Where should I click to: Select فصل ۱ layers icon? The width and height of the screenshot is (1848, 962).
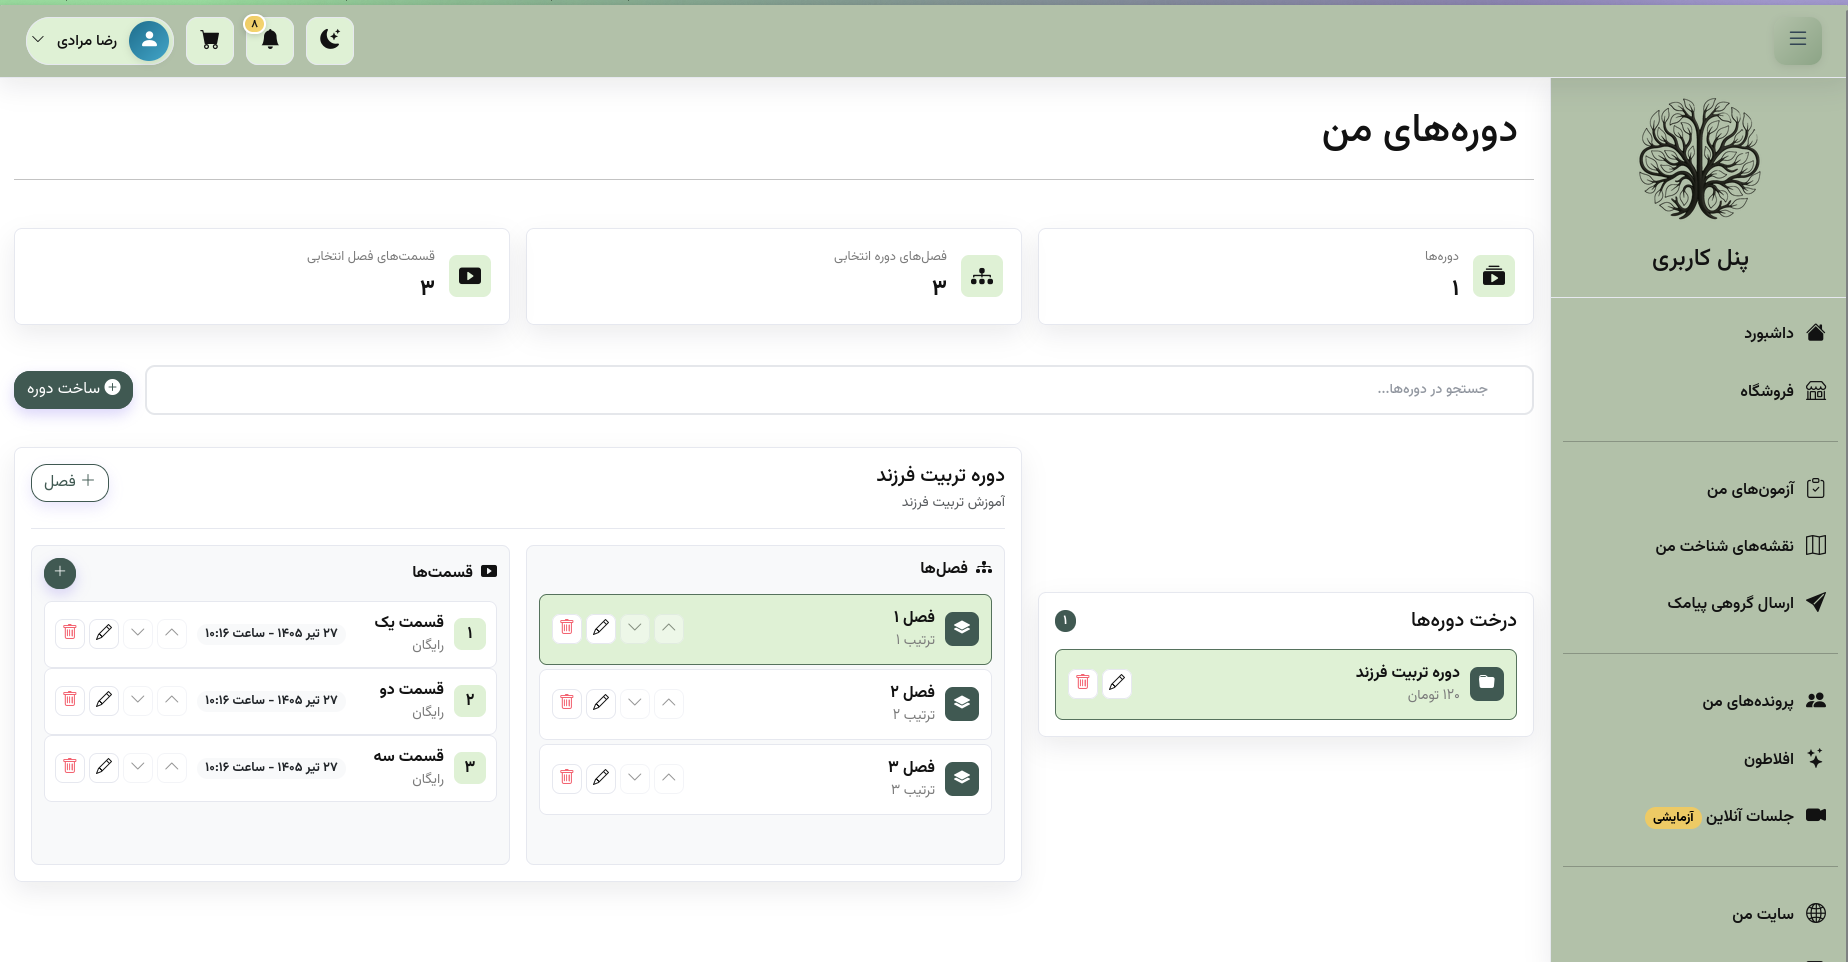[x=962, y=628]
